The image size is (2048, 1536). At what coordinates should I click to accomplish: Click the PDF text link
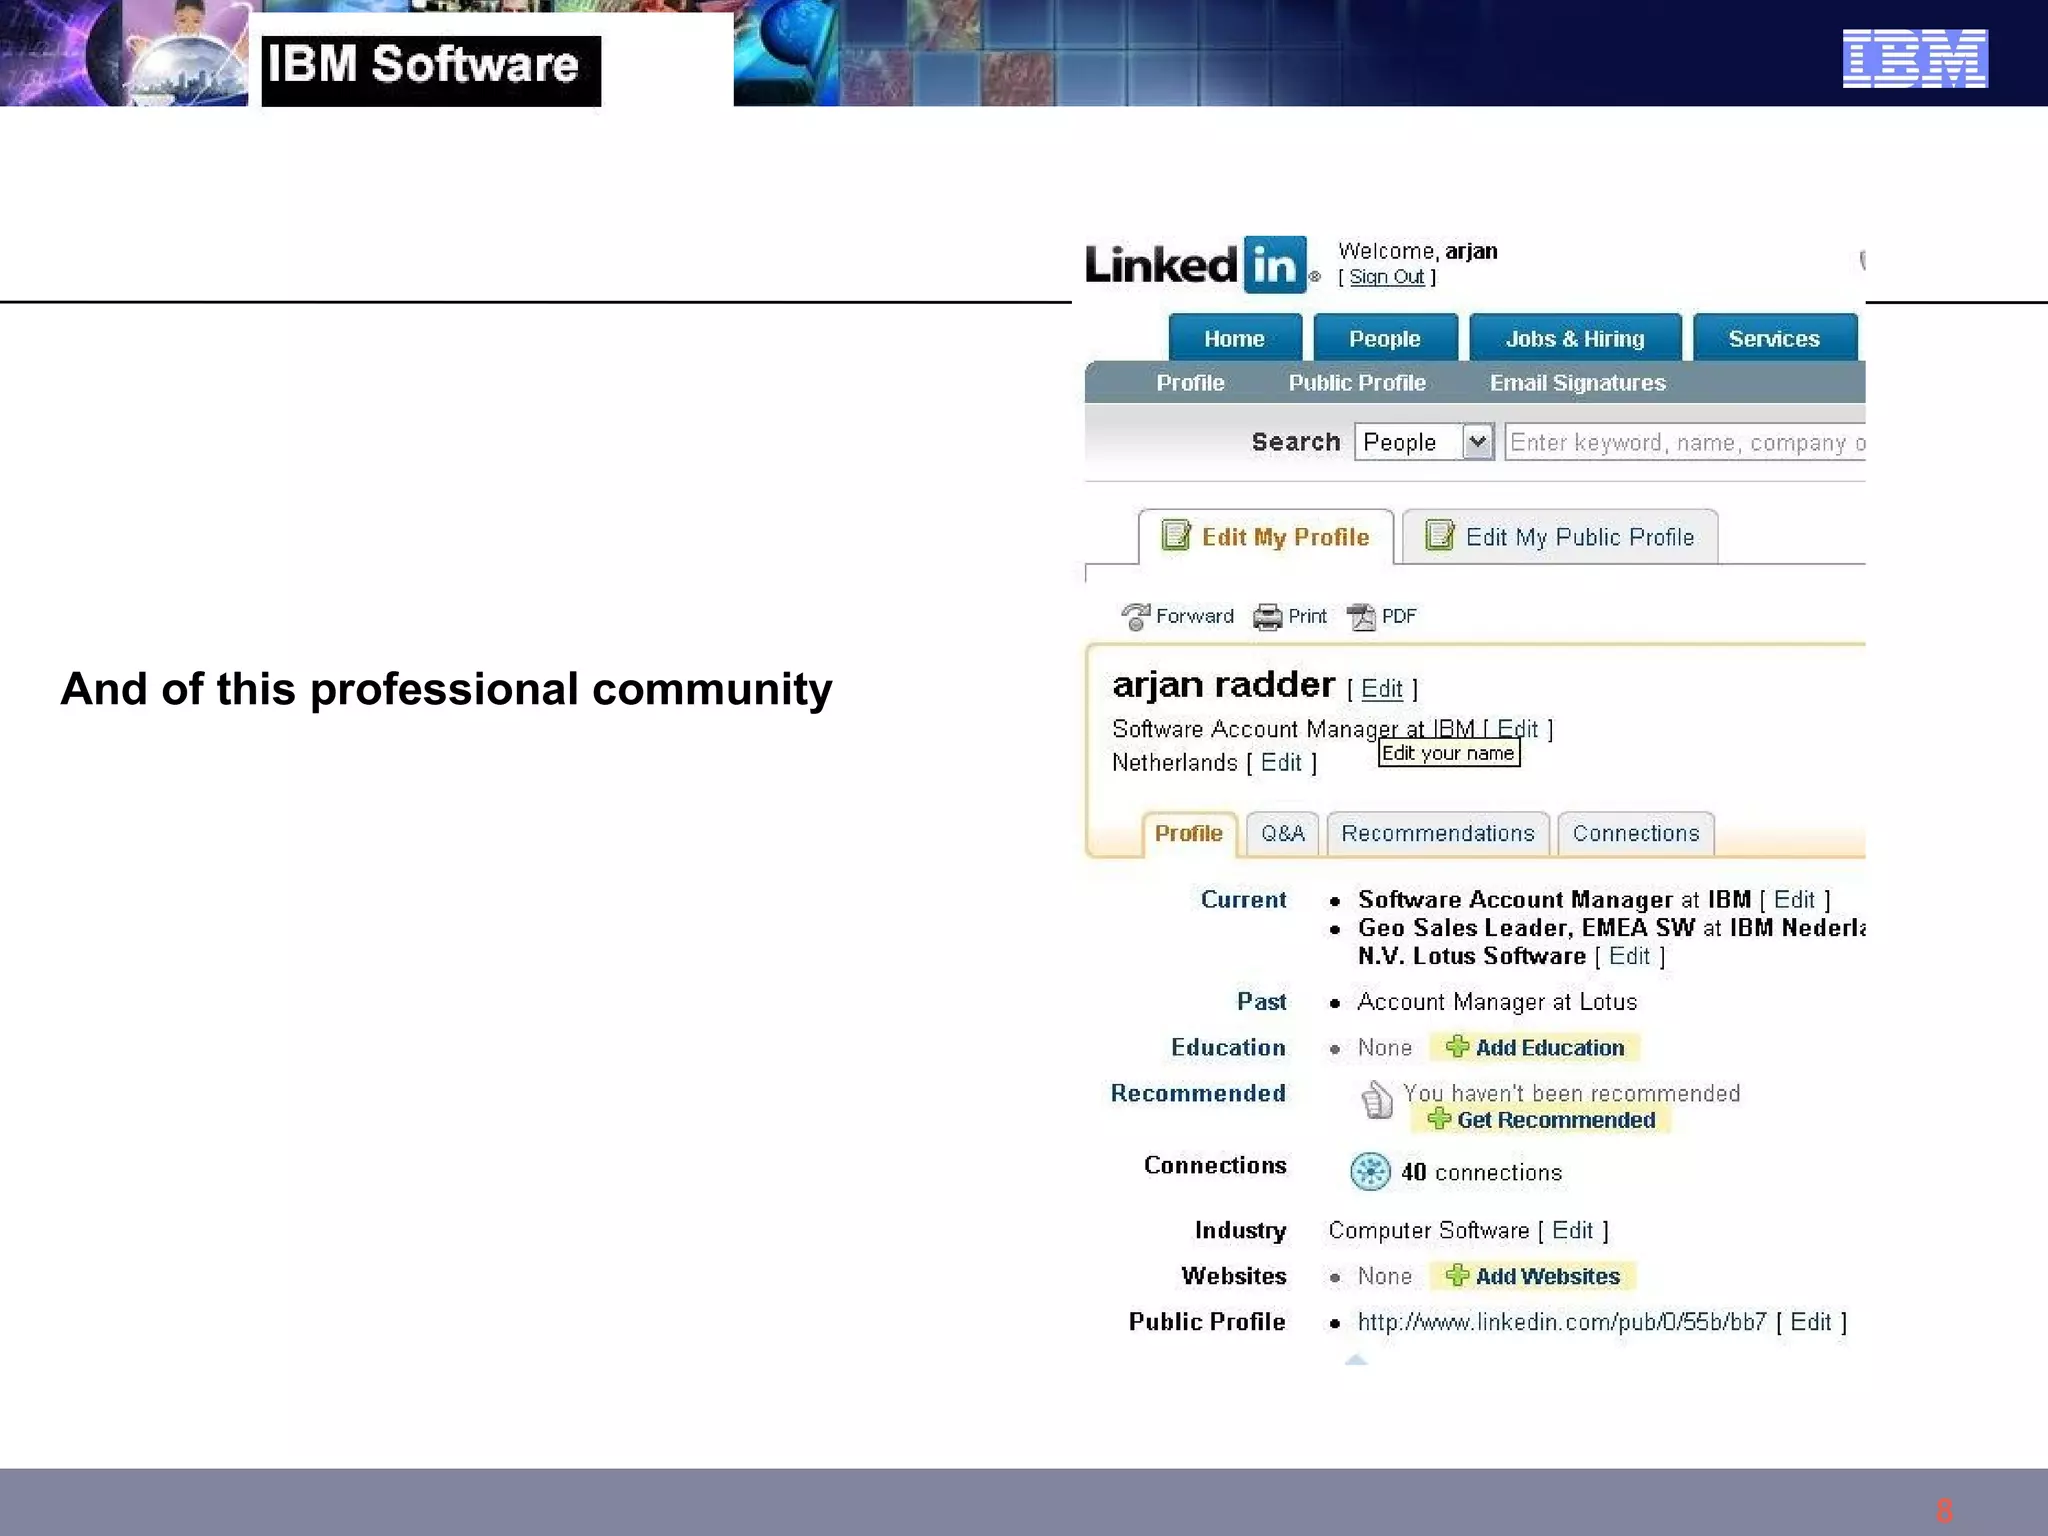(x=1399, y=616)
